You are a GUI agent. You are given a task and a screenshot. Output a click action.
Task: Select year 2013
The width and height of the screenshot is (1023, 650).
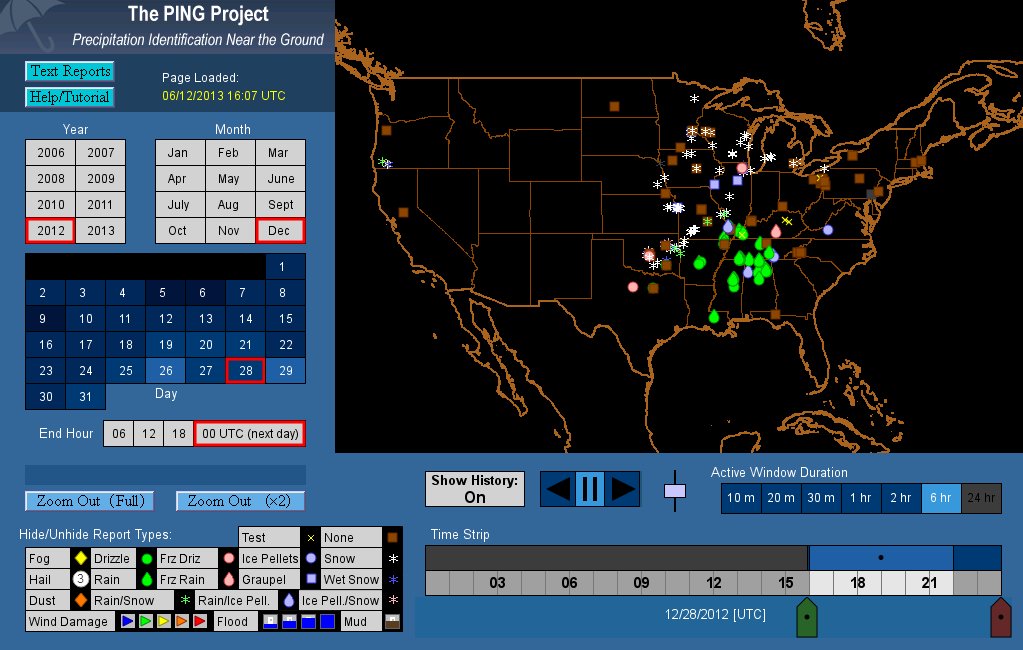[x=101, y=231]
